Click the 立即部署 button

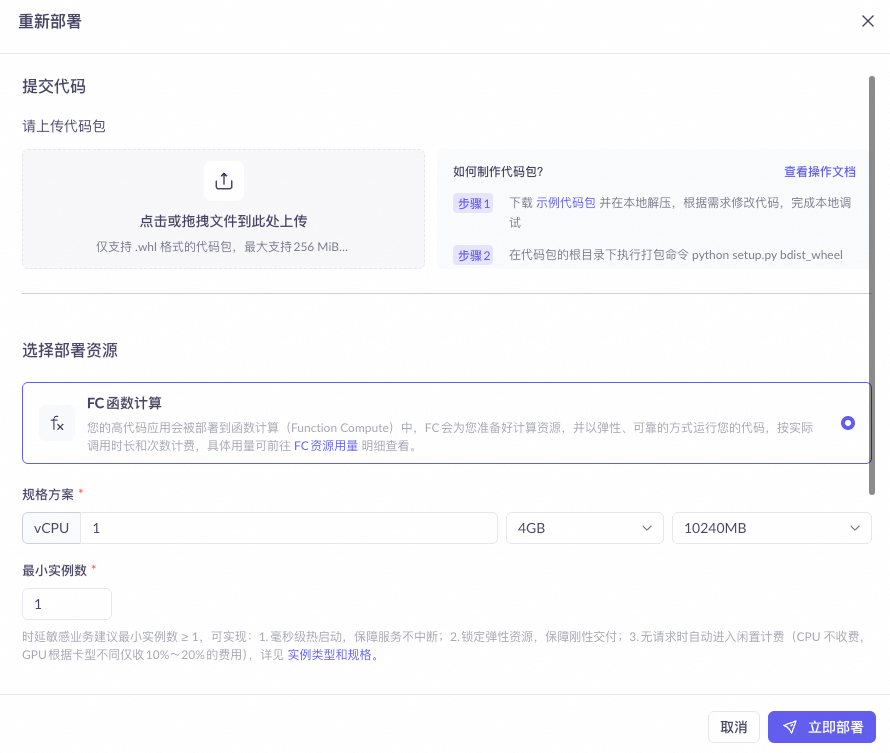(x=821, y=727)
